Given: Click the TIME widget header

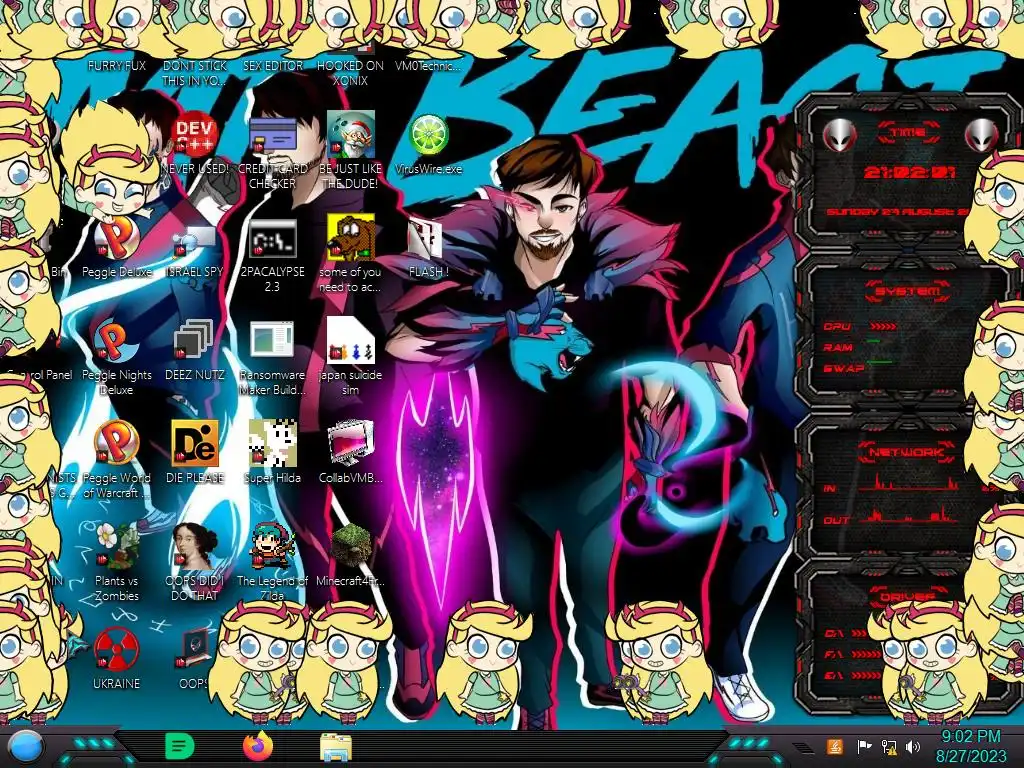Looking at the screenshot, I should (x=908, y=133).
